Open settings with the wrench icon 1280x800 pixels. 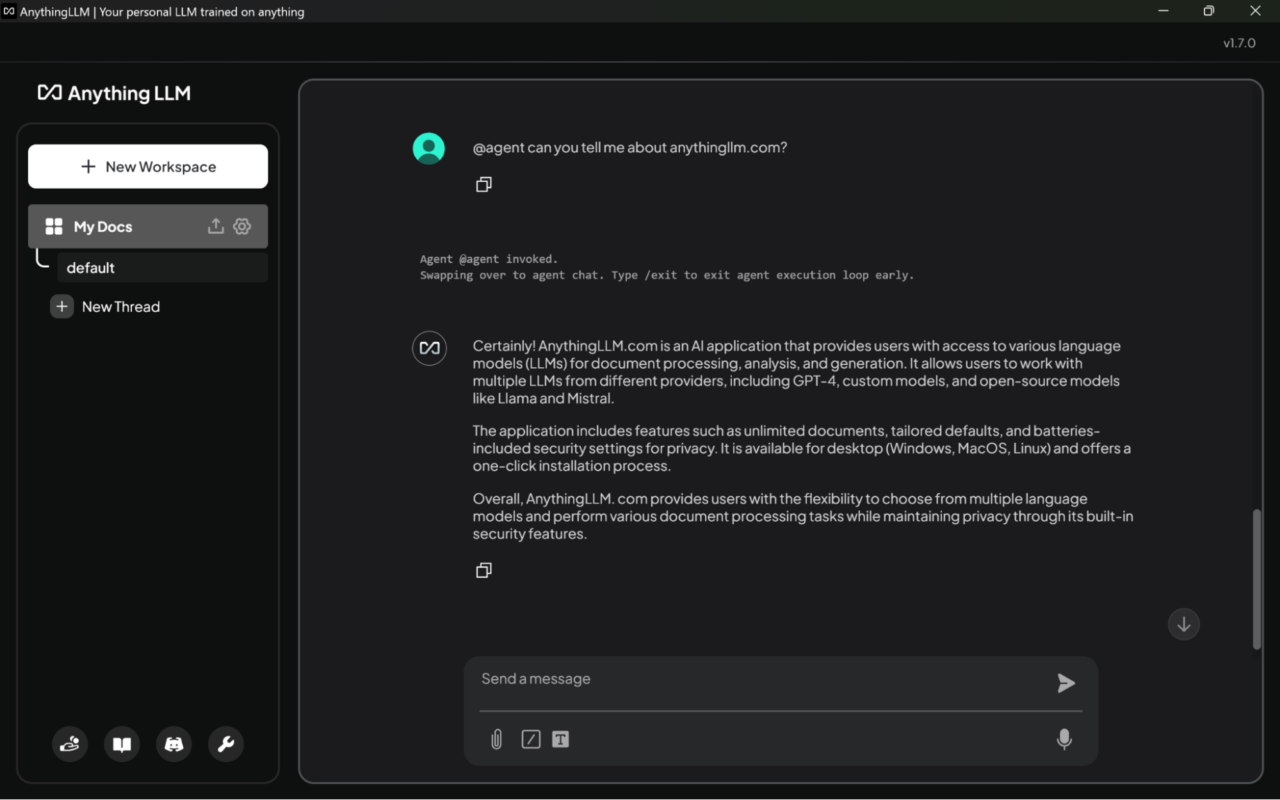point(226,744)
